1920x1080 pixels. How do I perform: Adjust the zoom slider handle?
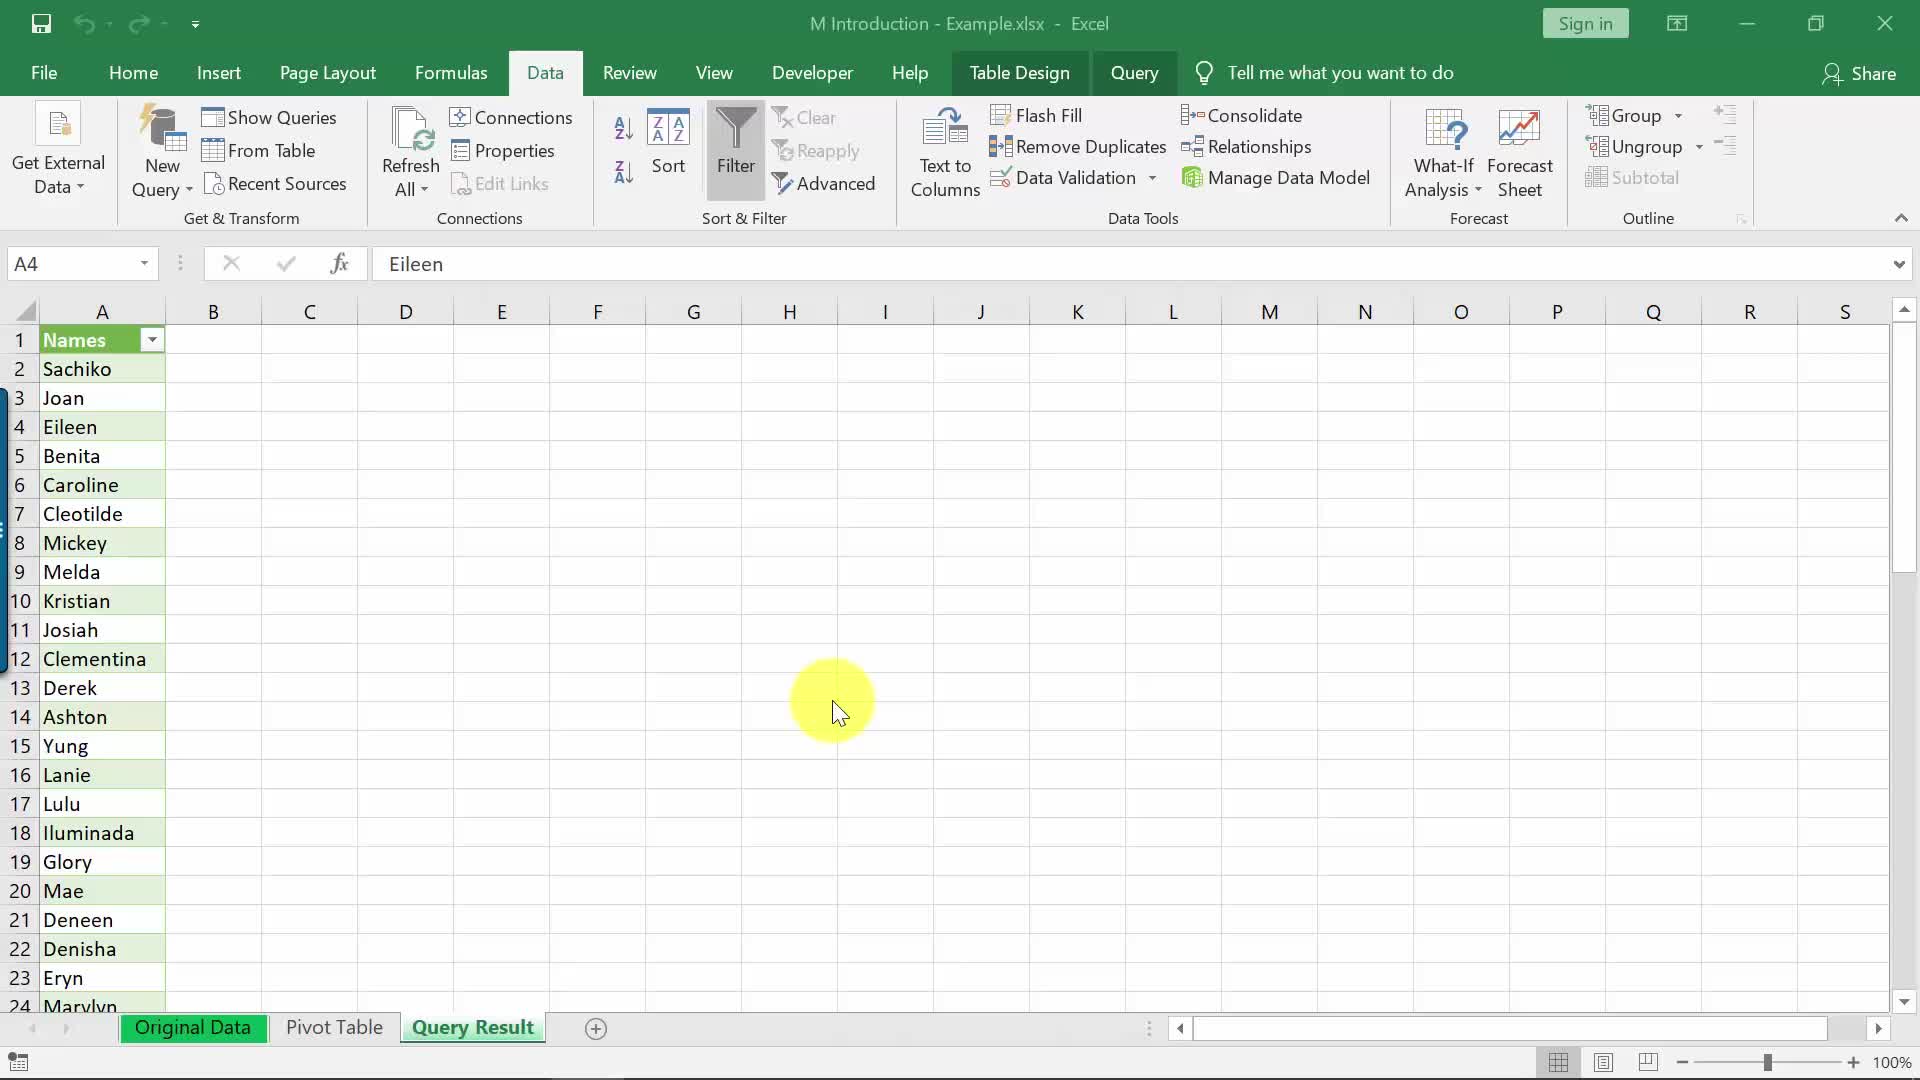[1767, 1062]
